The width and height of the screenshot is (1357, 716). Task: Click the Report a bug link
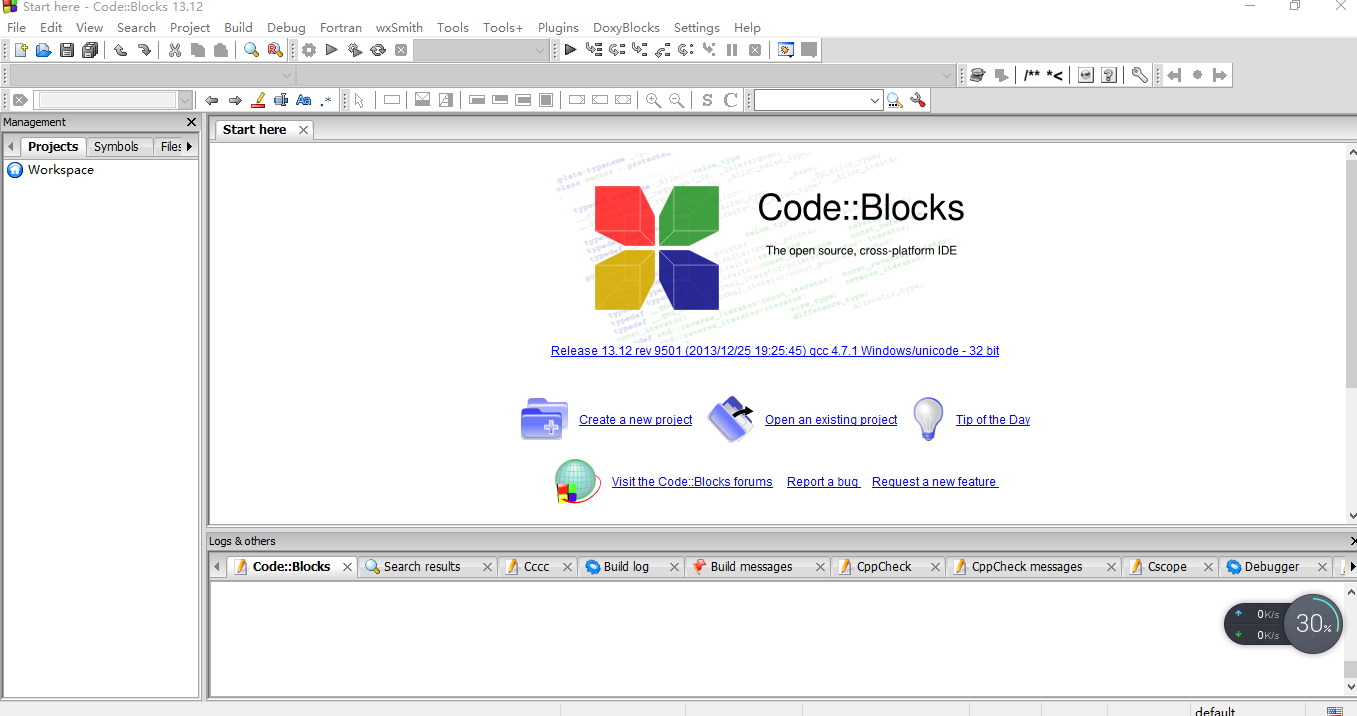(x=823, y=482)
